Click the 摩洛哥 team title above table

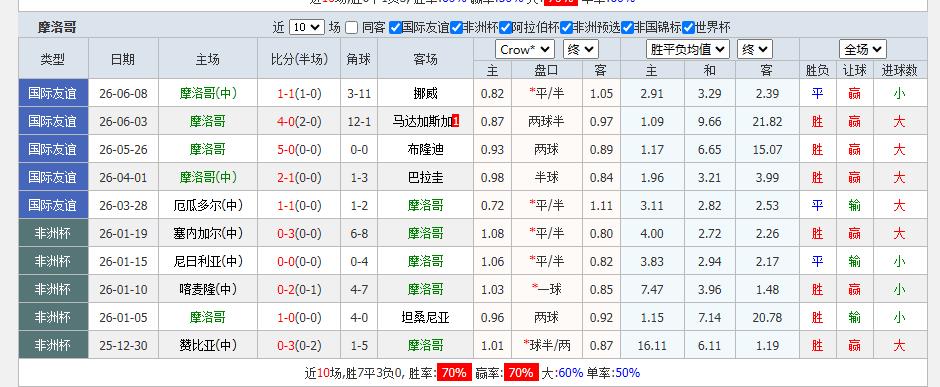[58, 28]
